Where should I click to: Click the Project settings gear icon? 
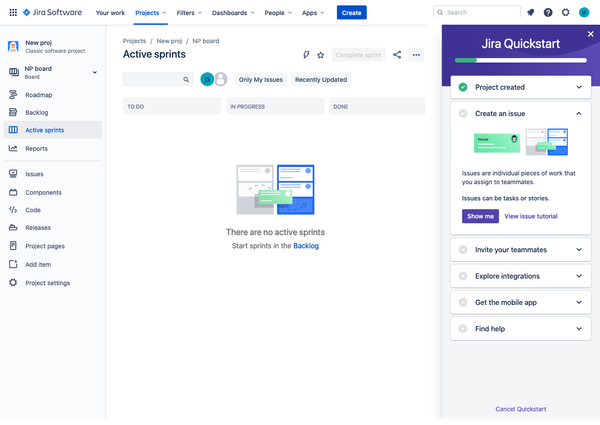pyautogui.click(x=13, y=282)
